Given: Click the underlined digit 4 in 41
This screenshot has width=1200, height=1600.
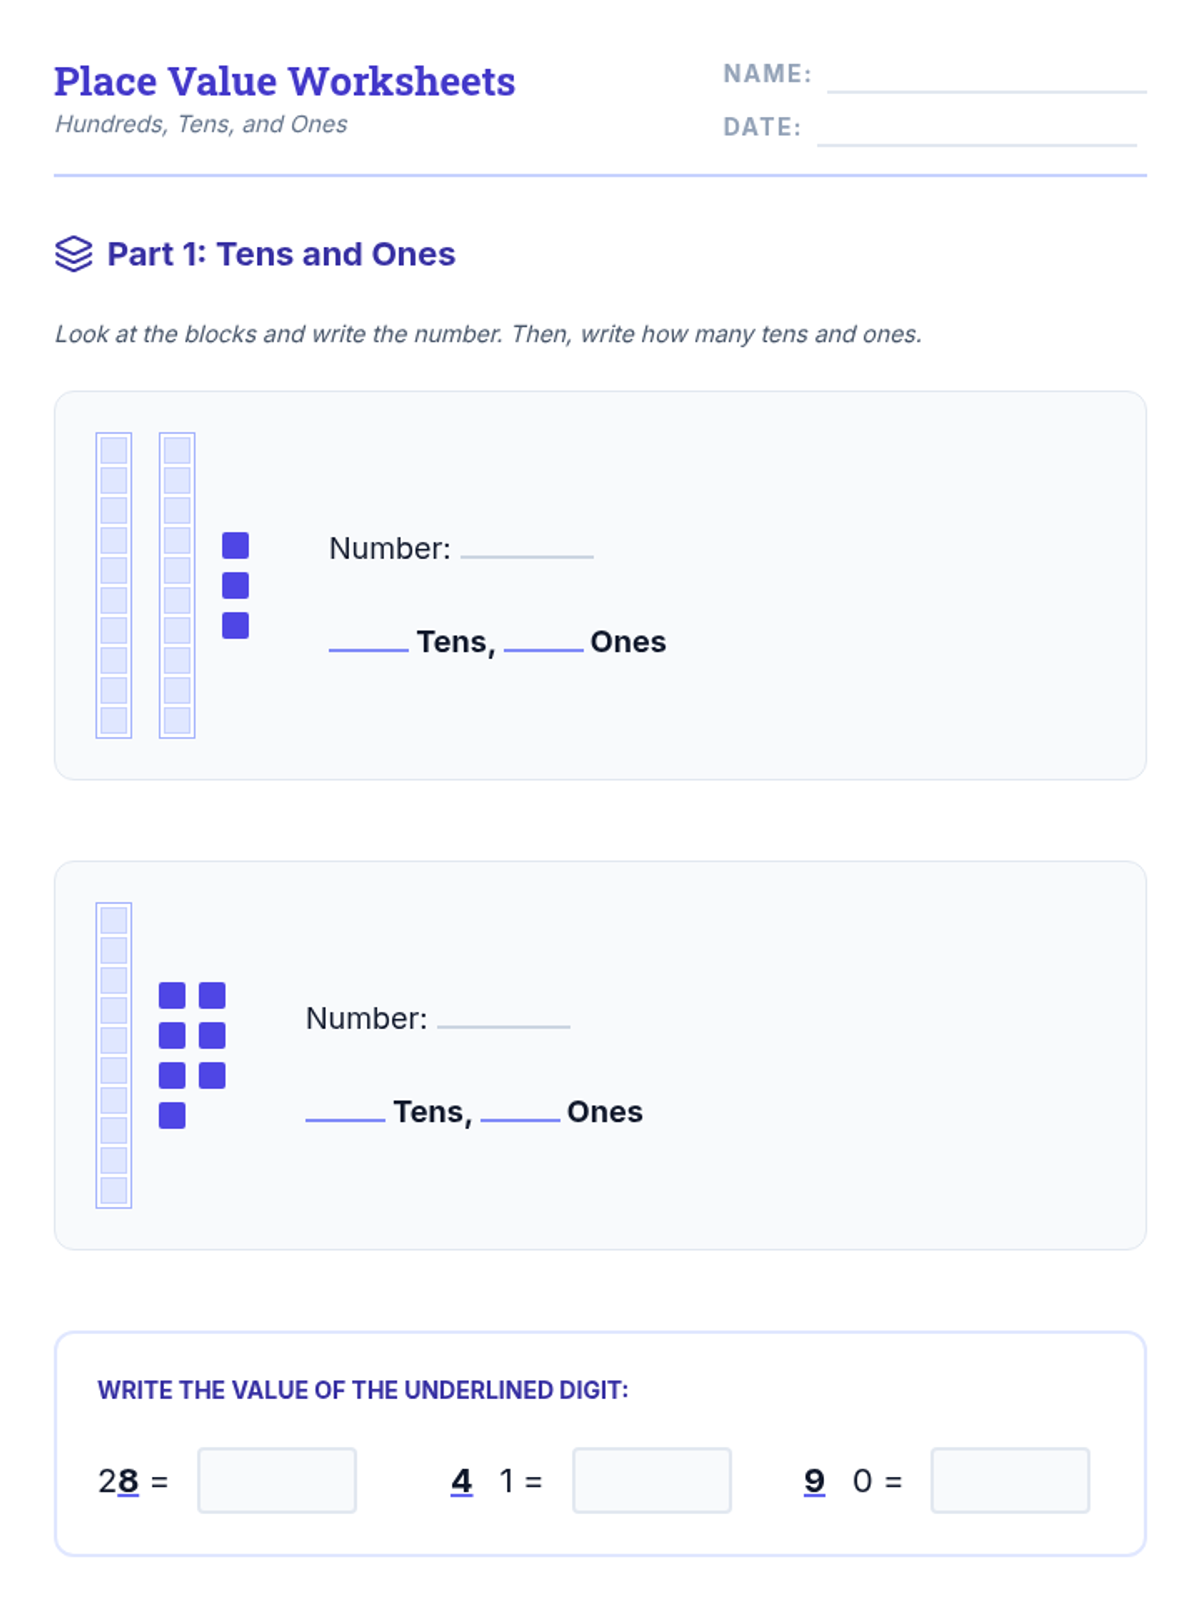Looking at the screenshot, I should tap(461, 1480).
